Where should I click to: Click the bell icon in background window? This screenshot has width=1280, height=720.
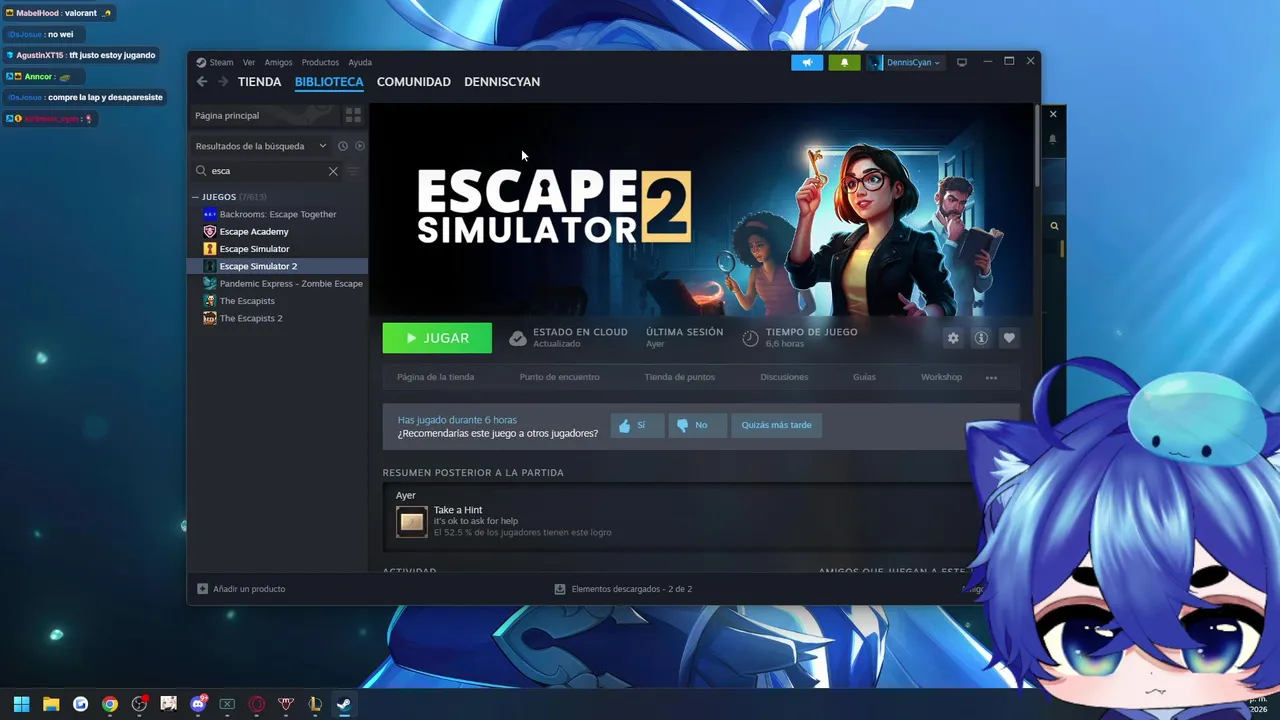[x=1053, y=139]
